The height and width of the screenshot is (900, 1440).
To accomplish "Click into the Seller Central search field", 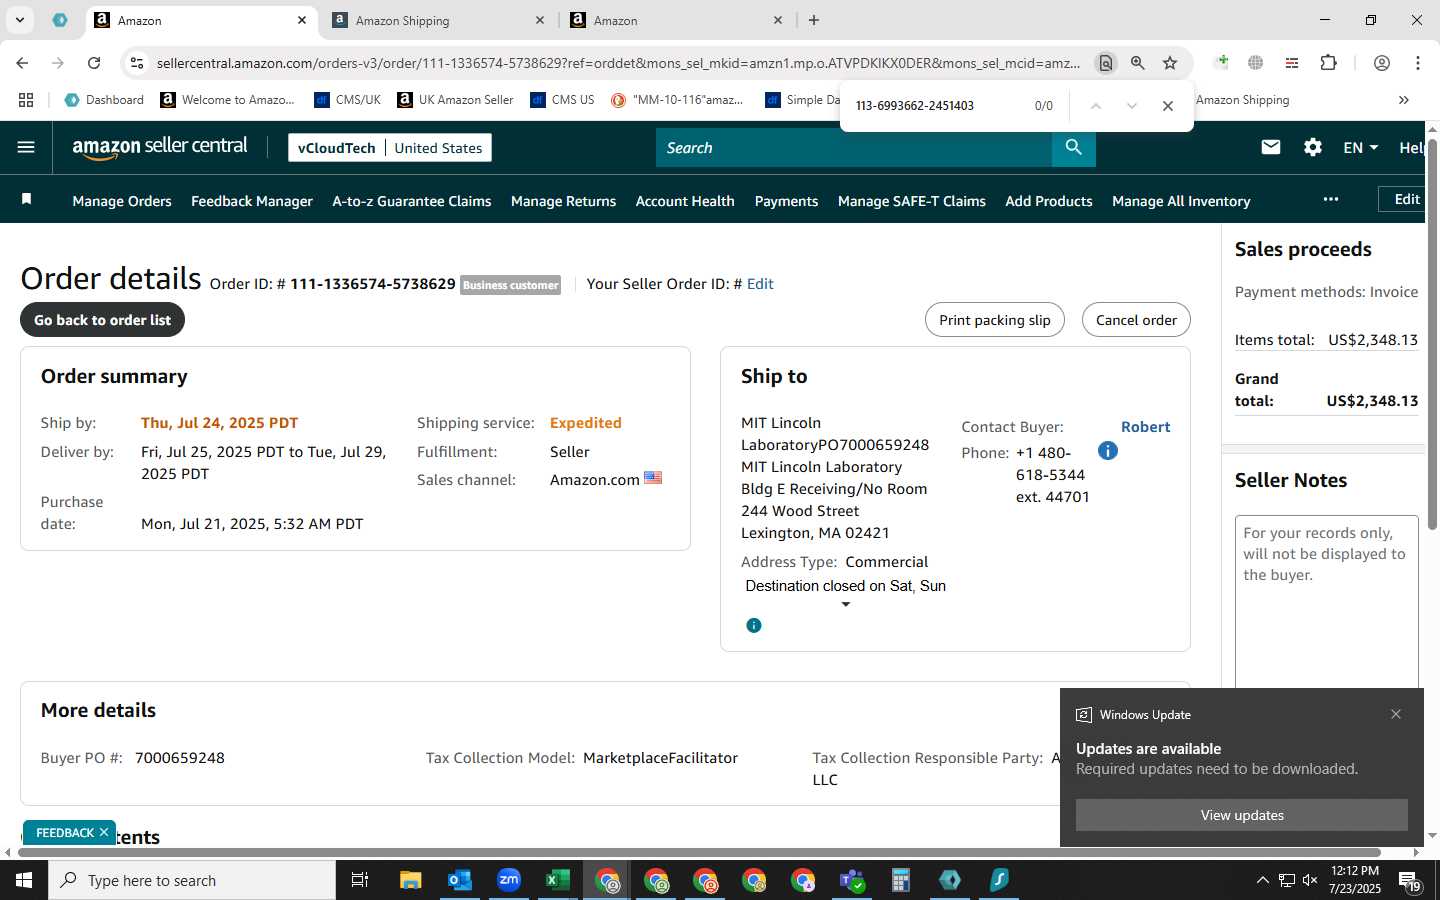I will (x=854, y=147).
